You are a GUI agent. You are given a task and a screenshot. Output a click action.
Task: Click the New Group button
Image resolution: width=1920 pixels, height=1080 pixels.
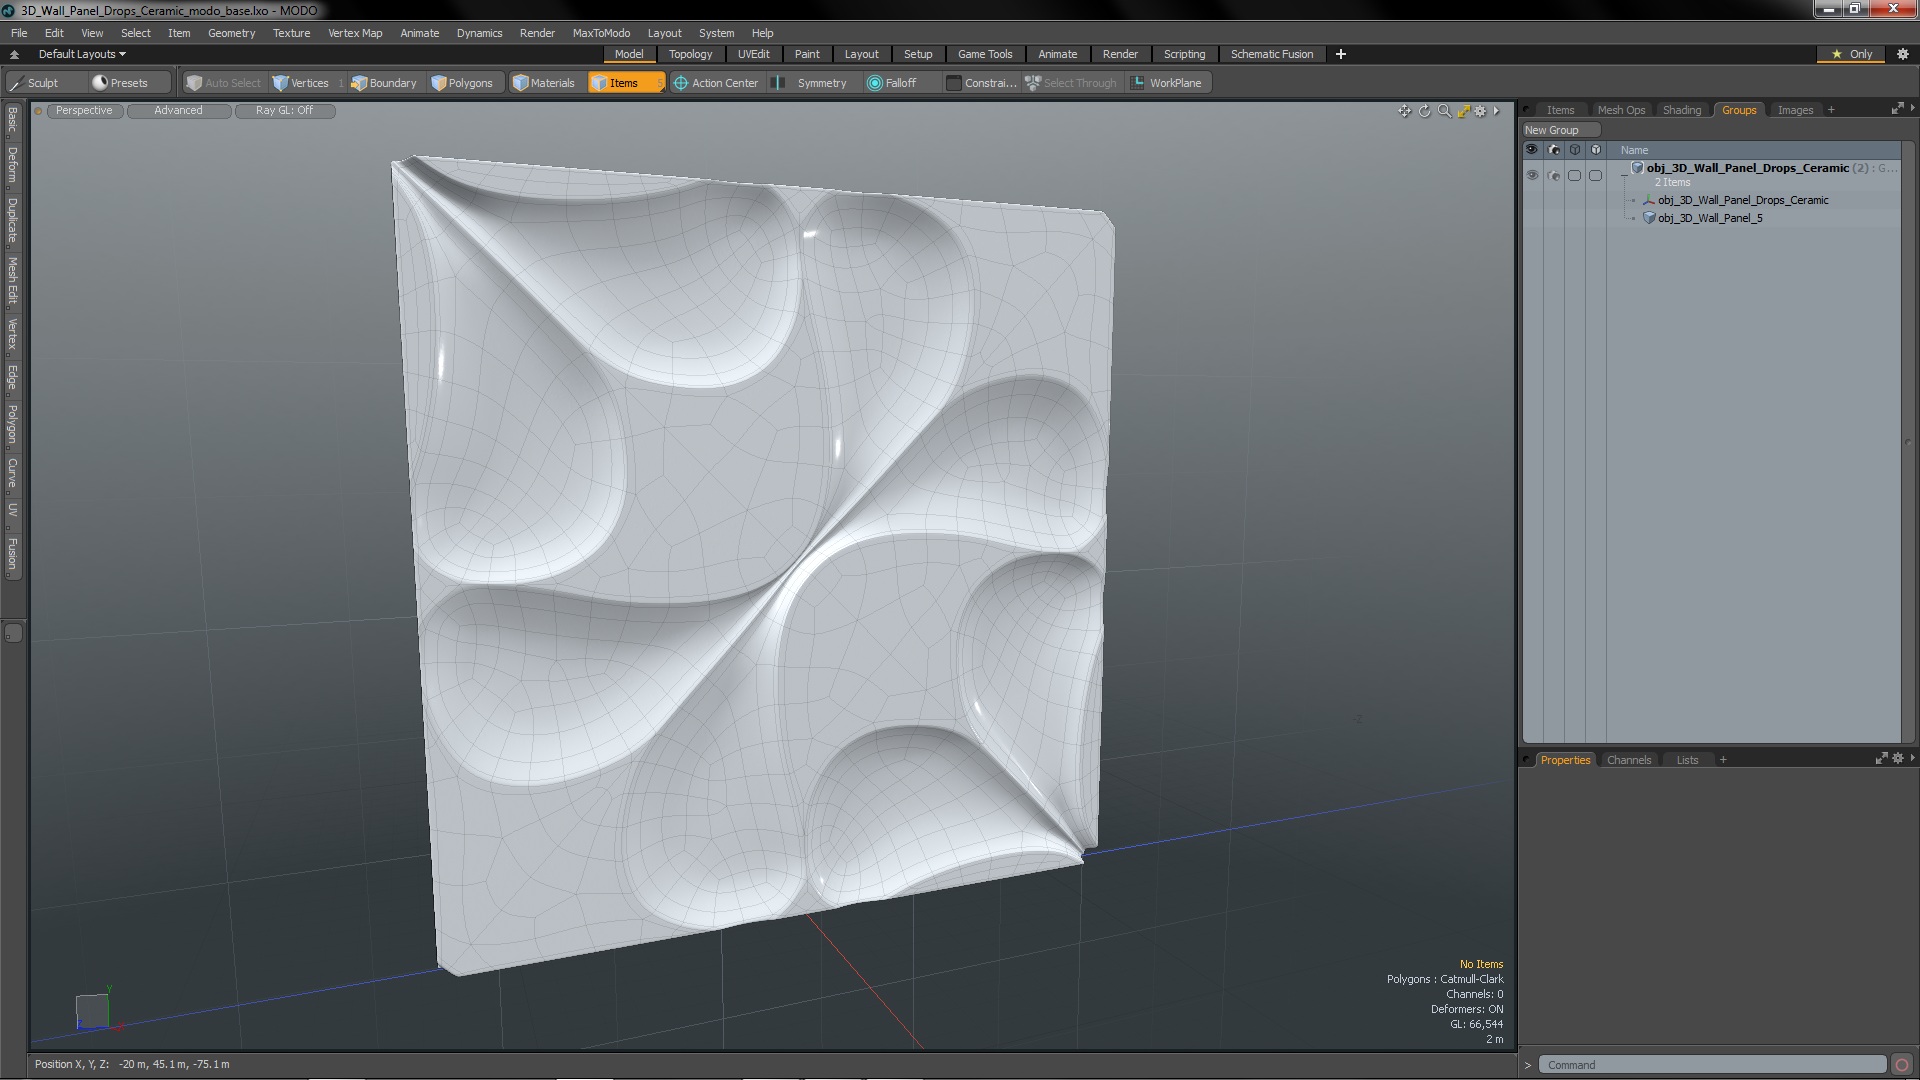pyautogui.click(x=1560, y=130)
